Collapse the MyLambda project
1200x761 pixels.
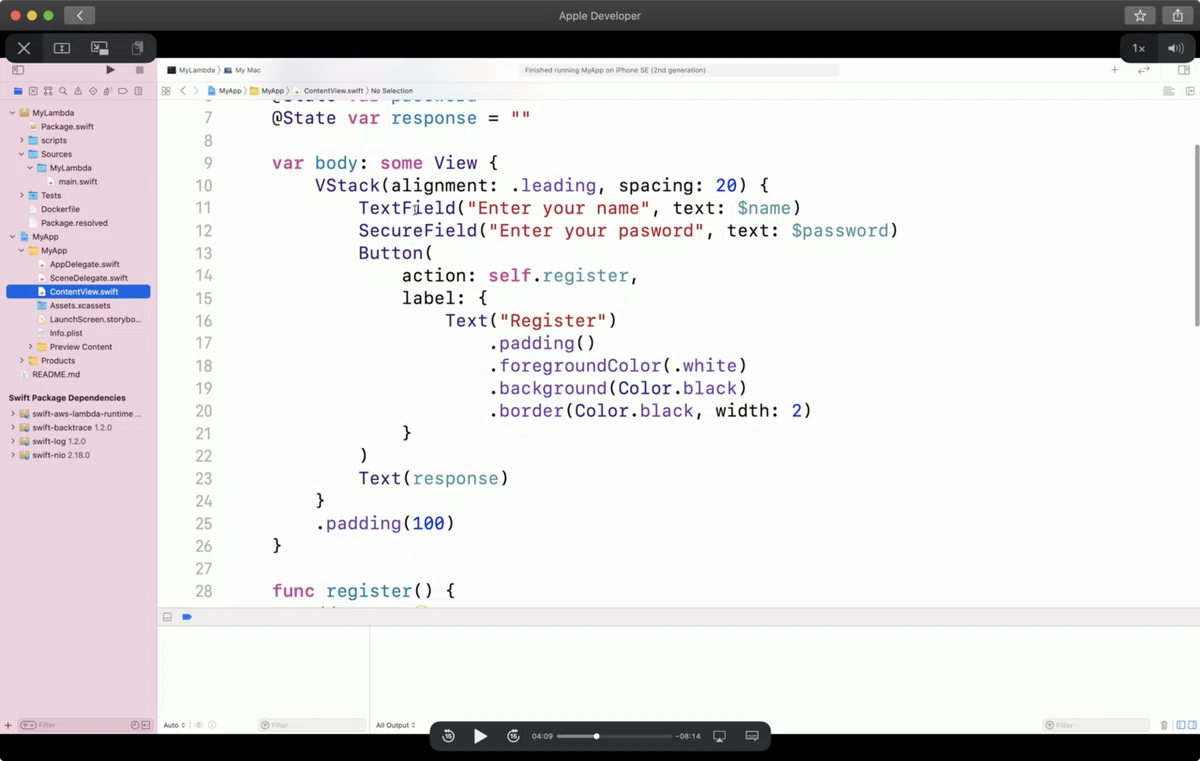pos(12,113)
